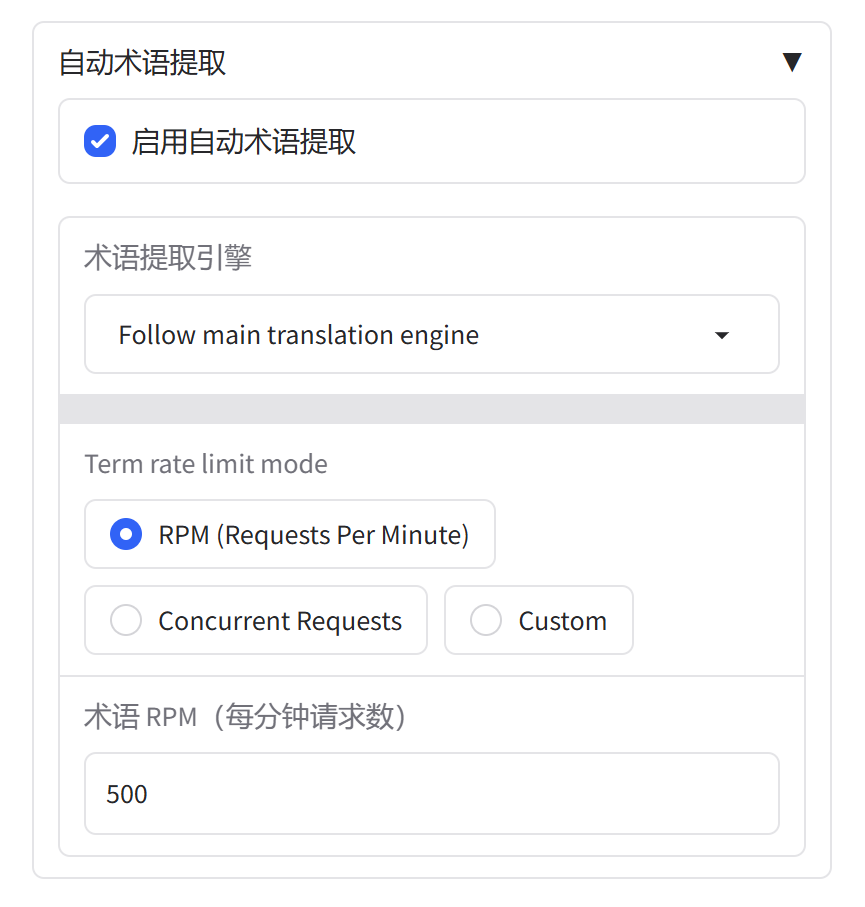The width and height of the screenshot is (865, 907).
Task: Click the dropdown arrow on the engine selector
Action: point(721,336)
